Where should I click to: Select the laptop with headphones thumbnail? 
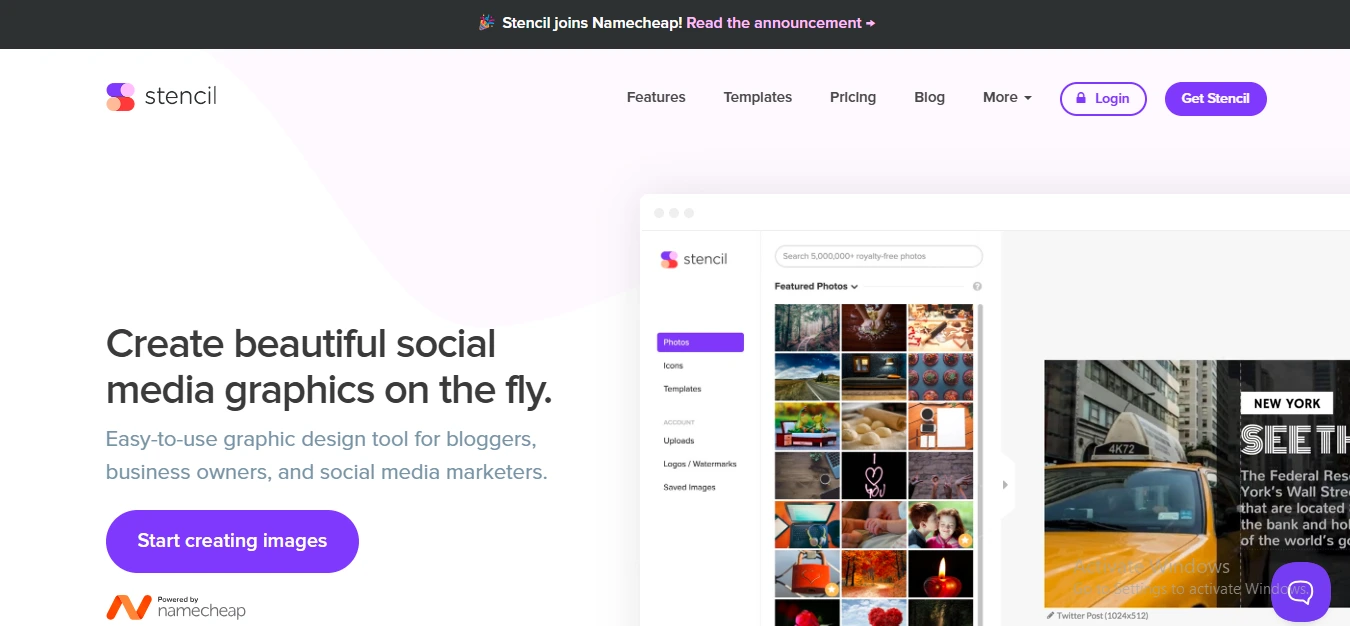807,525
